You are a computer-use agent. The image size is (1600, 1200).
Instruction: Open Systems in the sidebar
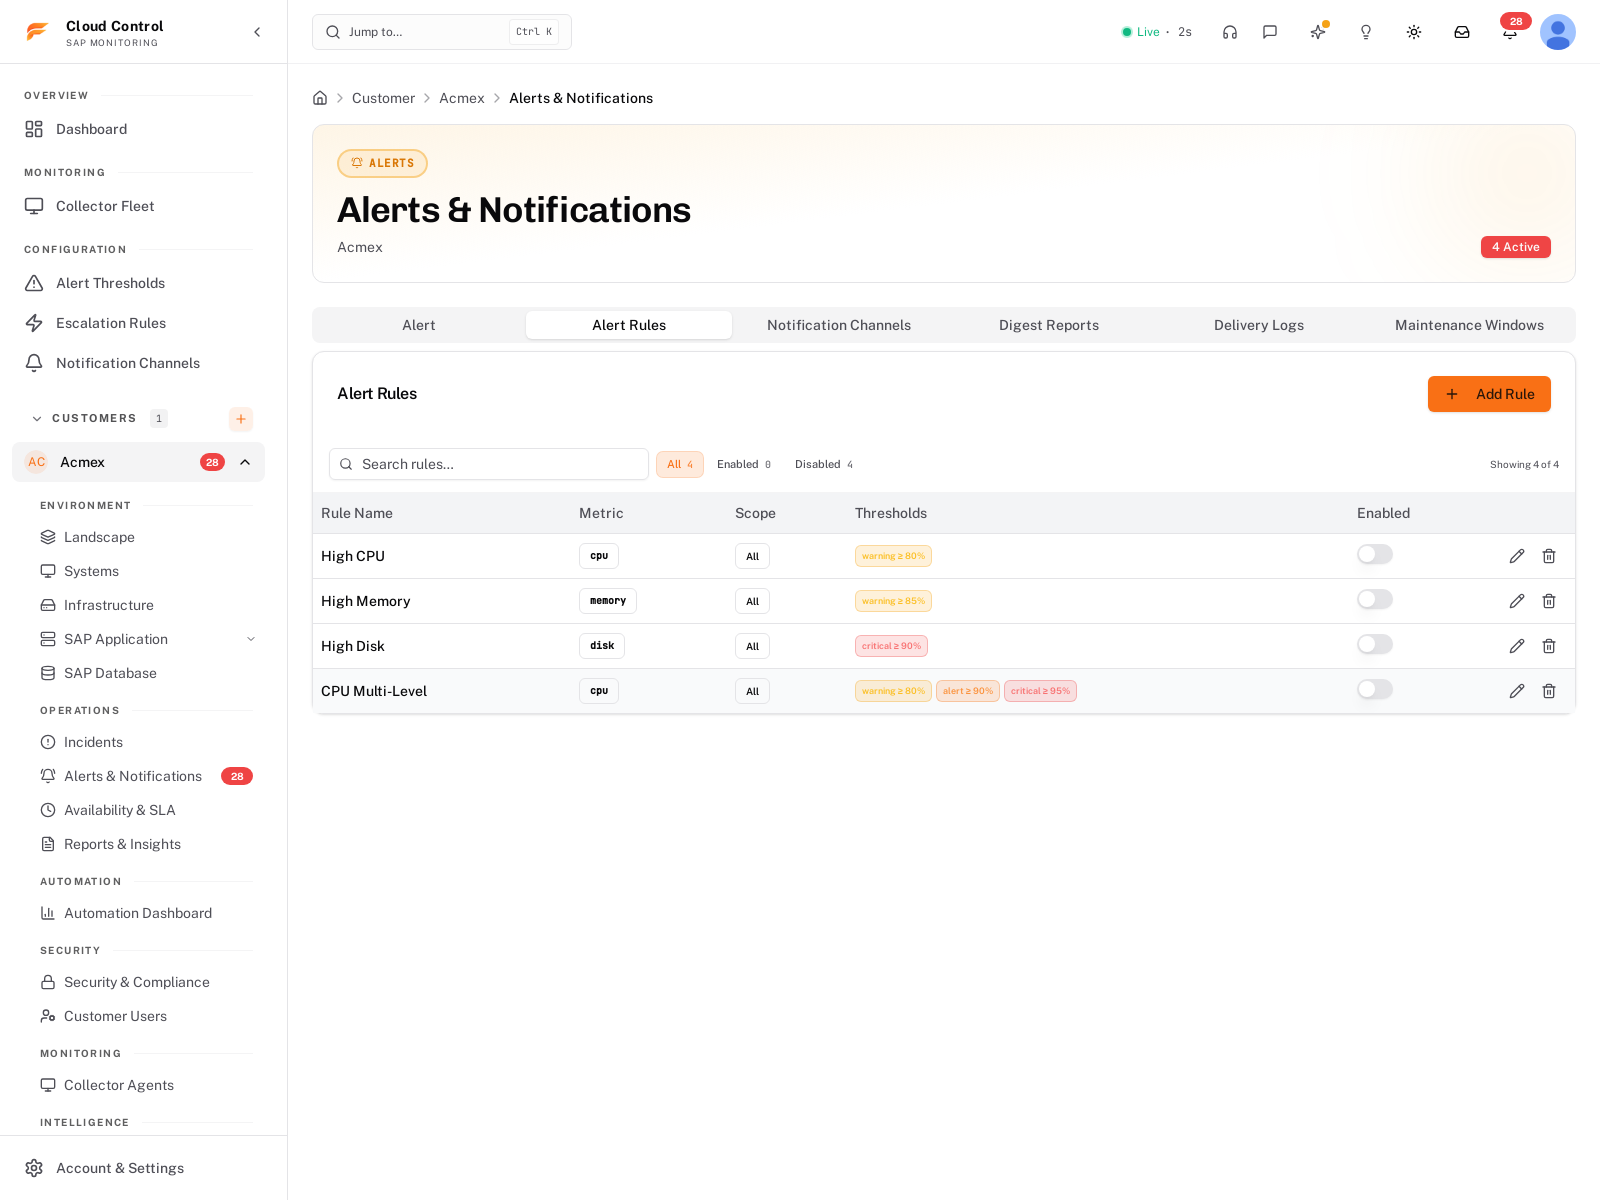click(x=146, y=571)
